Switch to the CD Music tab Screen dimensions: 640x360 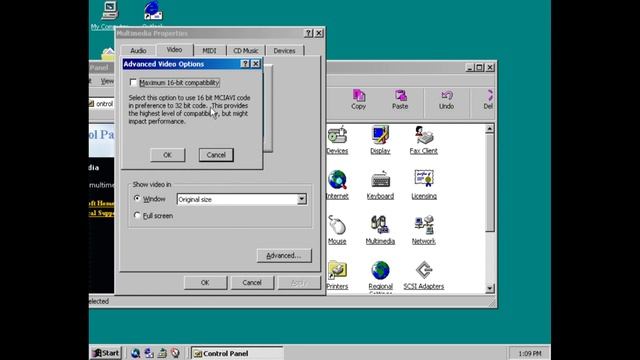click(x=245, y=51)
